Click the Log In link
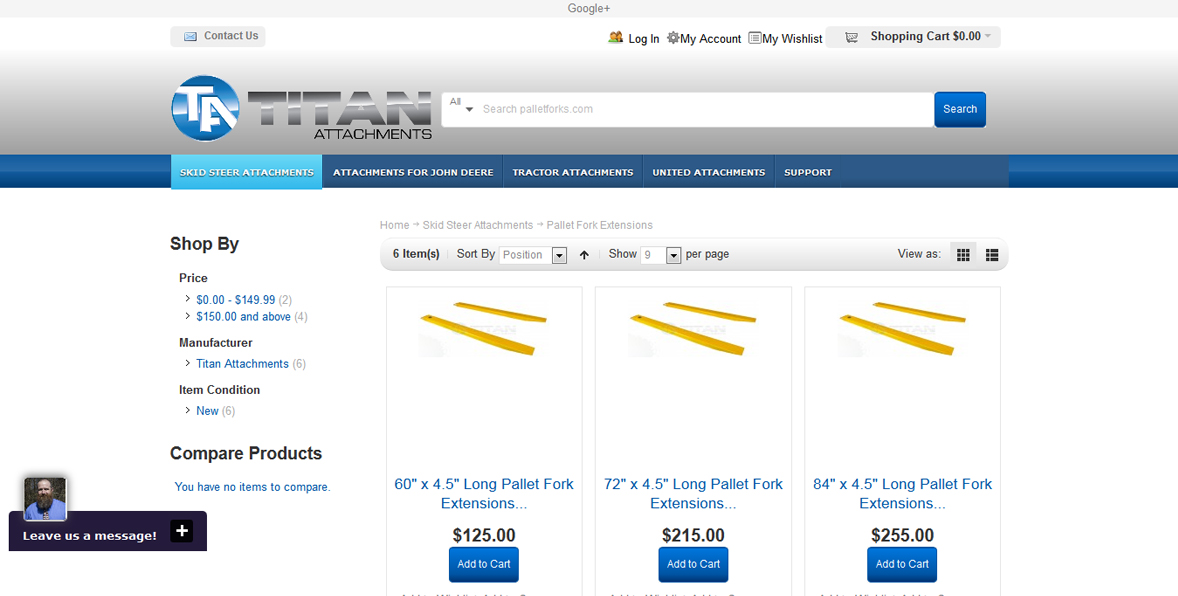The image size is (1178, 596). (x=644, y=38)
